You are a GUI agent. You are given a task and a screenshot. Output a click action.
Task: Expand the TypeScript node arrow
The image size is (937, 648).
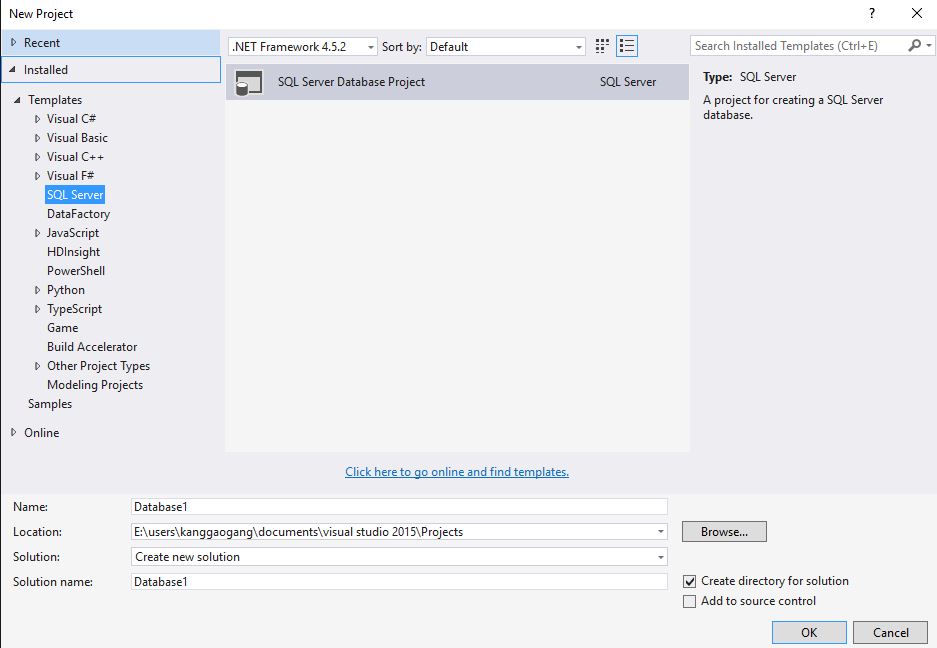coord(37,309)
